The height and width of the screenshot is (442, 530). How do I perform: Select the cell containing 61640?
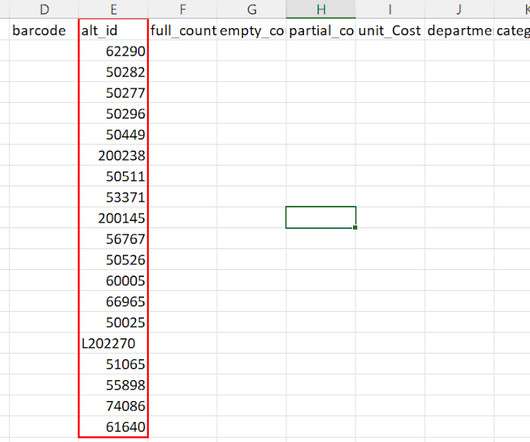(113, 427)
